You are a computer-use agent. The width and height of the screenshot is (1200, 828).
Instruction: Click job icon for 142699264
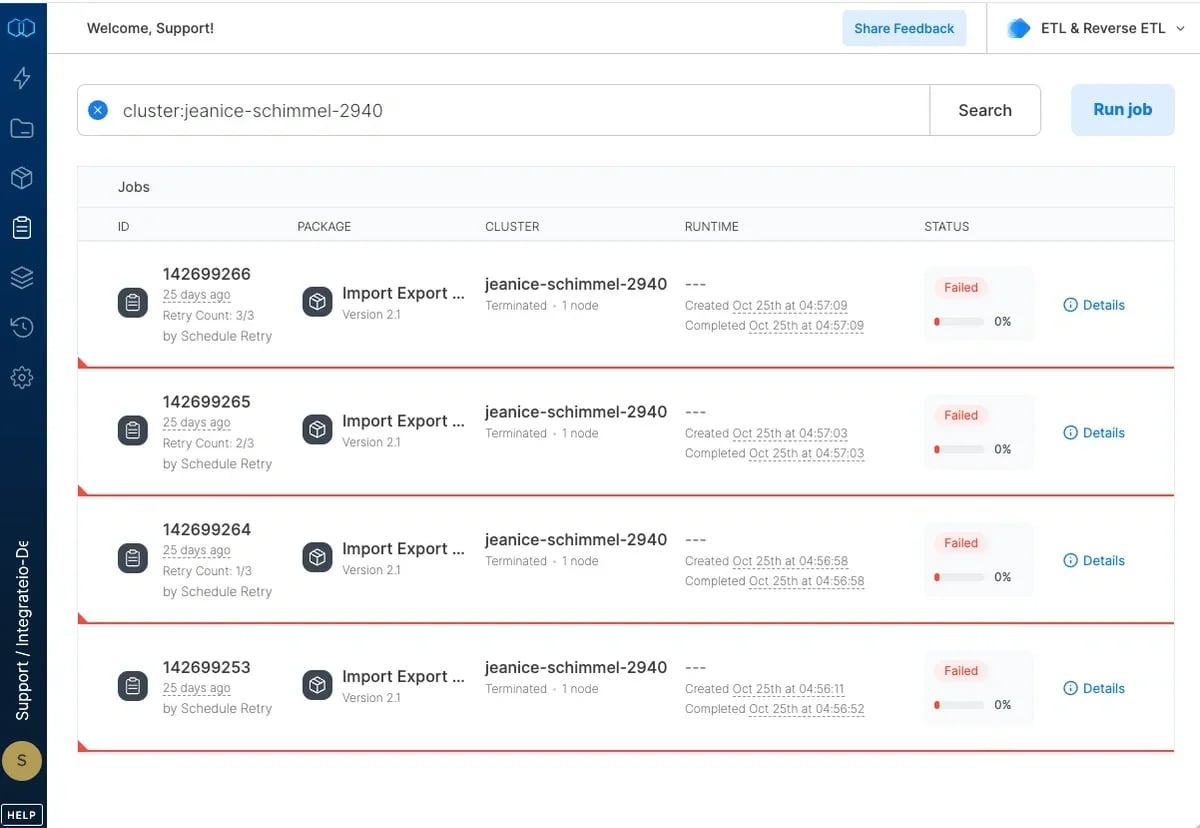point(133,559)
